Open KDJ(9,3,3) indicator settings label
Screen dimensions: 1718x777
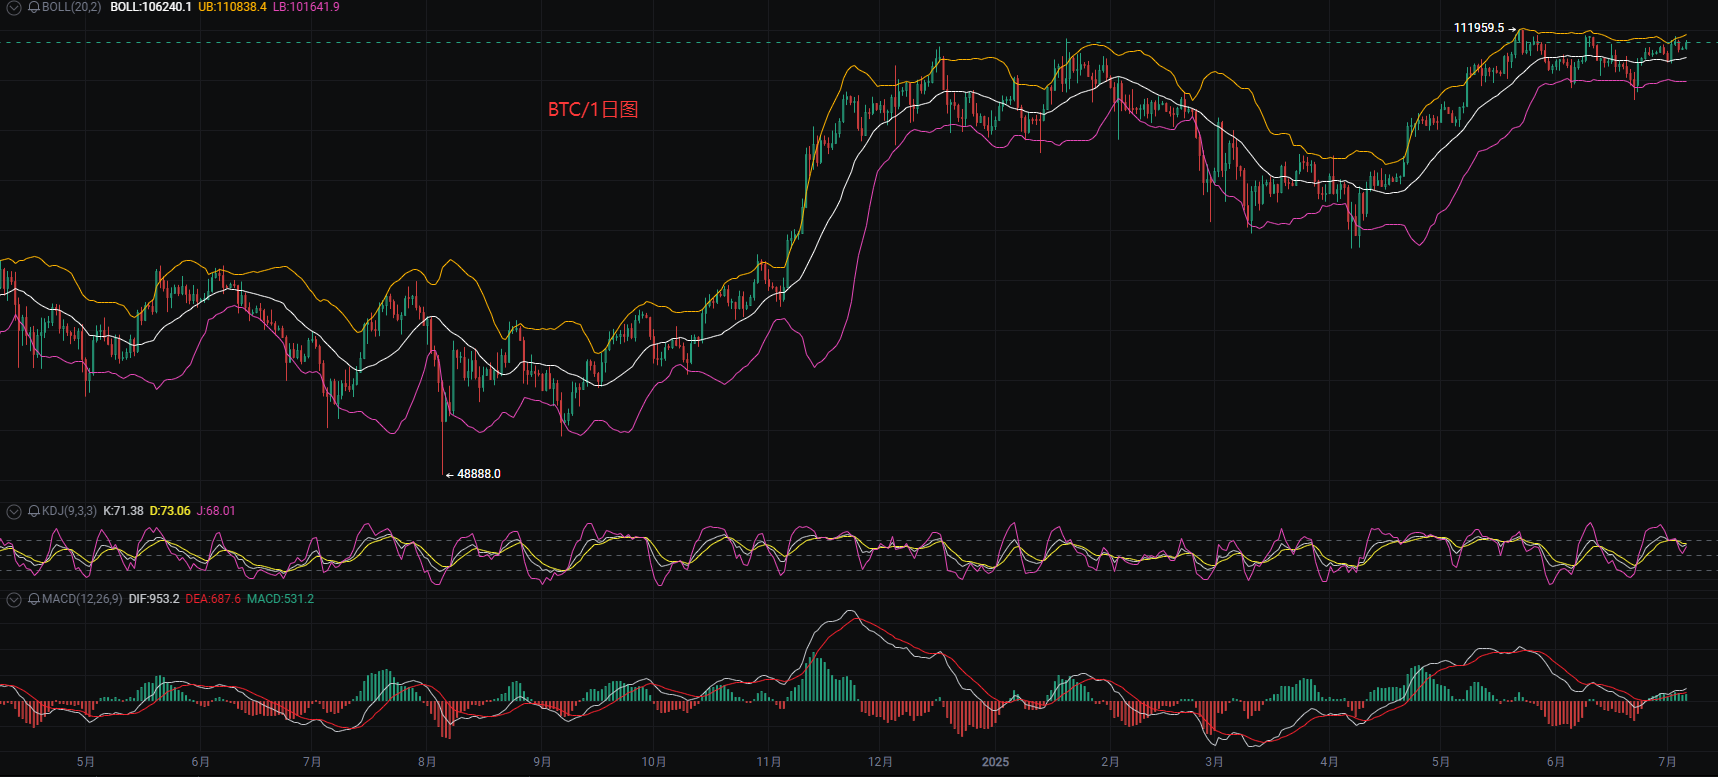coord(69,511)
